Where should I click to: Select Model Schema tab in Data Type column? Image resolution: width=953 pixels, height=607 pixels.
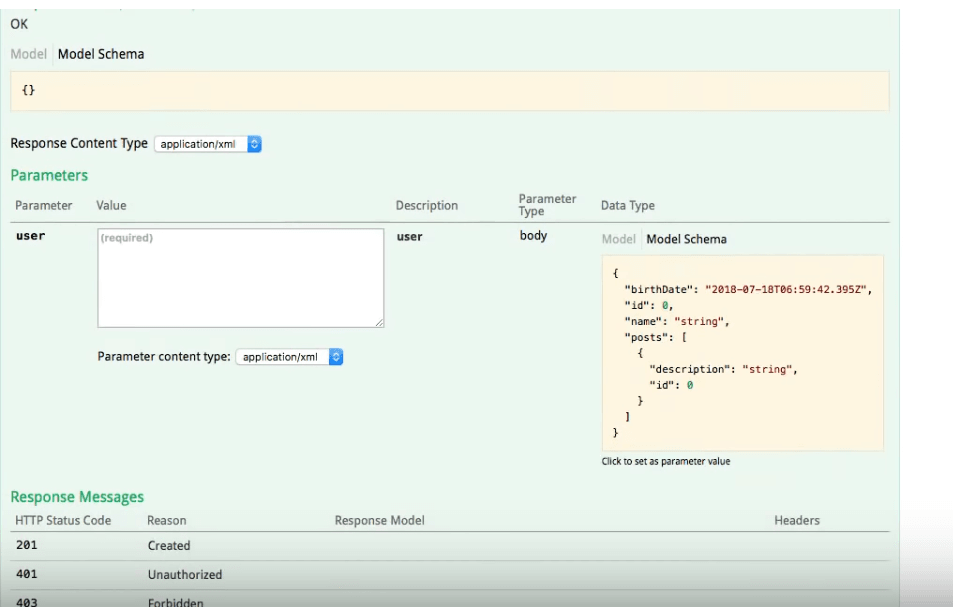pos(686,239)
